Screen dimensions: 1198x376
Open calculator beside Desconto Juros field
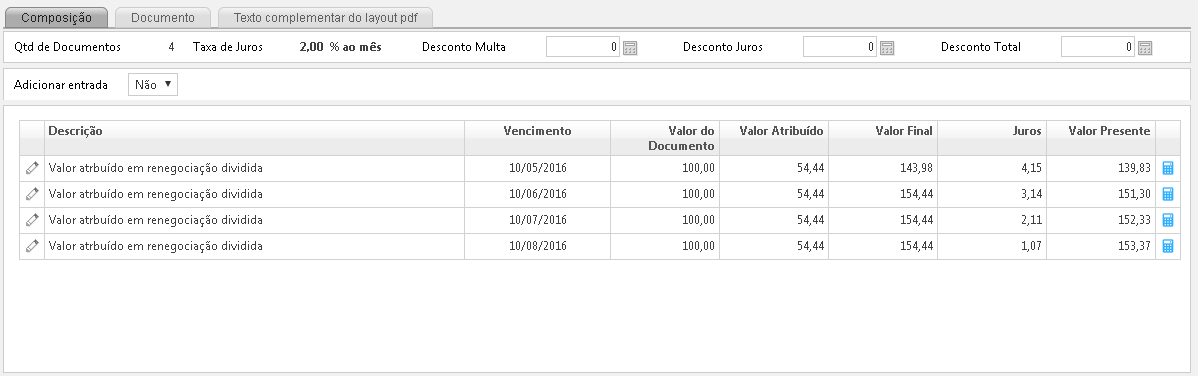[x=887, y=47]
